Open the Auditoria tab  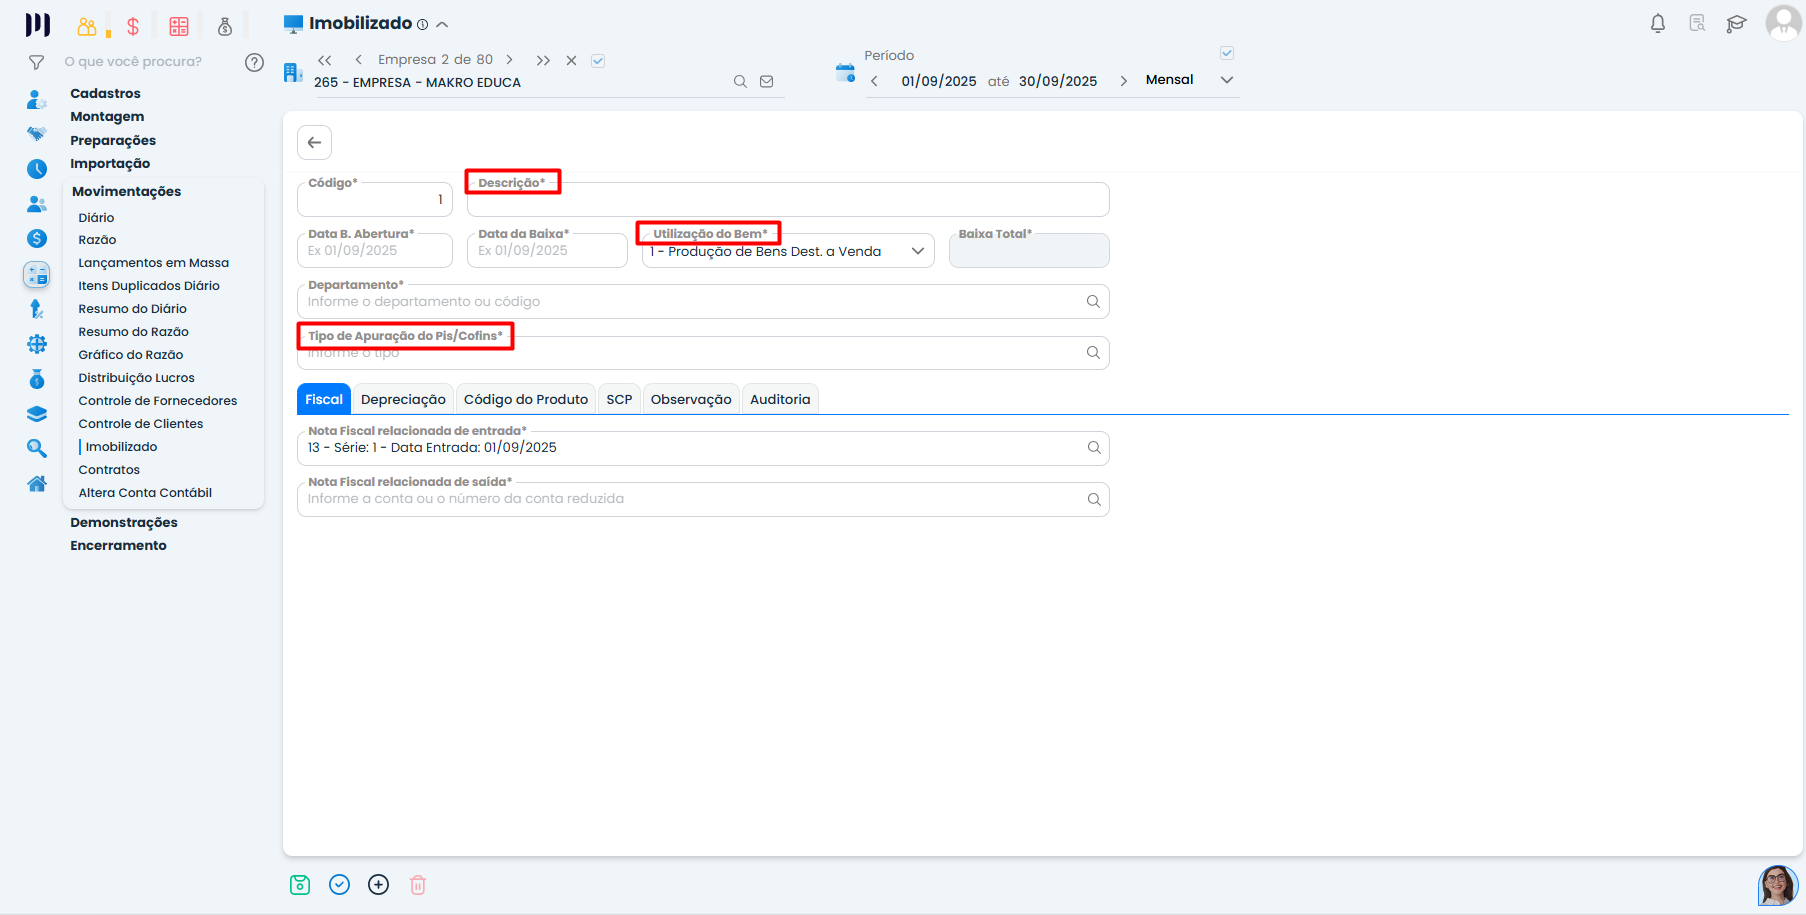[780, 399]
